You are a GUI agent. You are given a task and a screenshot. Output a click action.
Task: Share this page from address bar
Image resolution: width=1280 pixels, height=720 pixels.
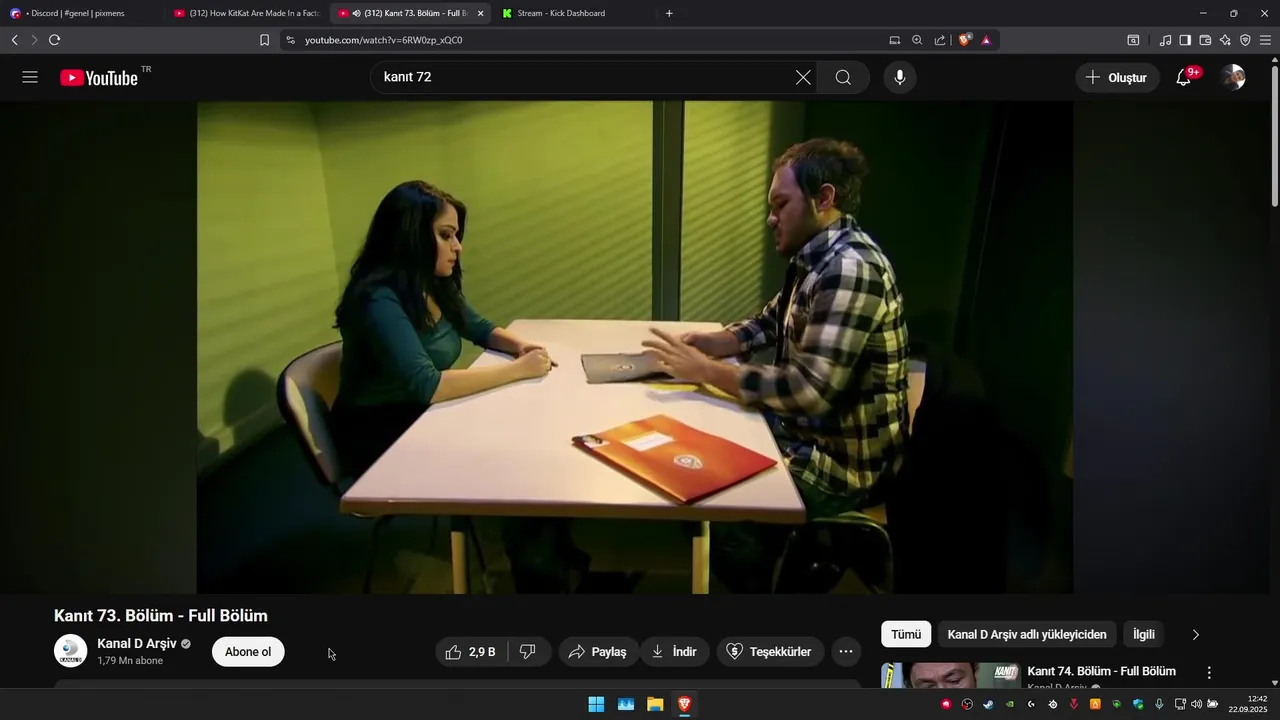(x=940, y=40)
